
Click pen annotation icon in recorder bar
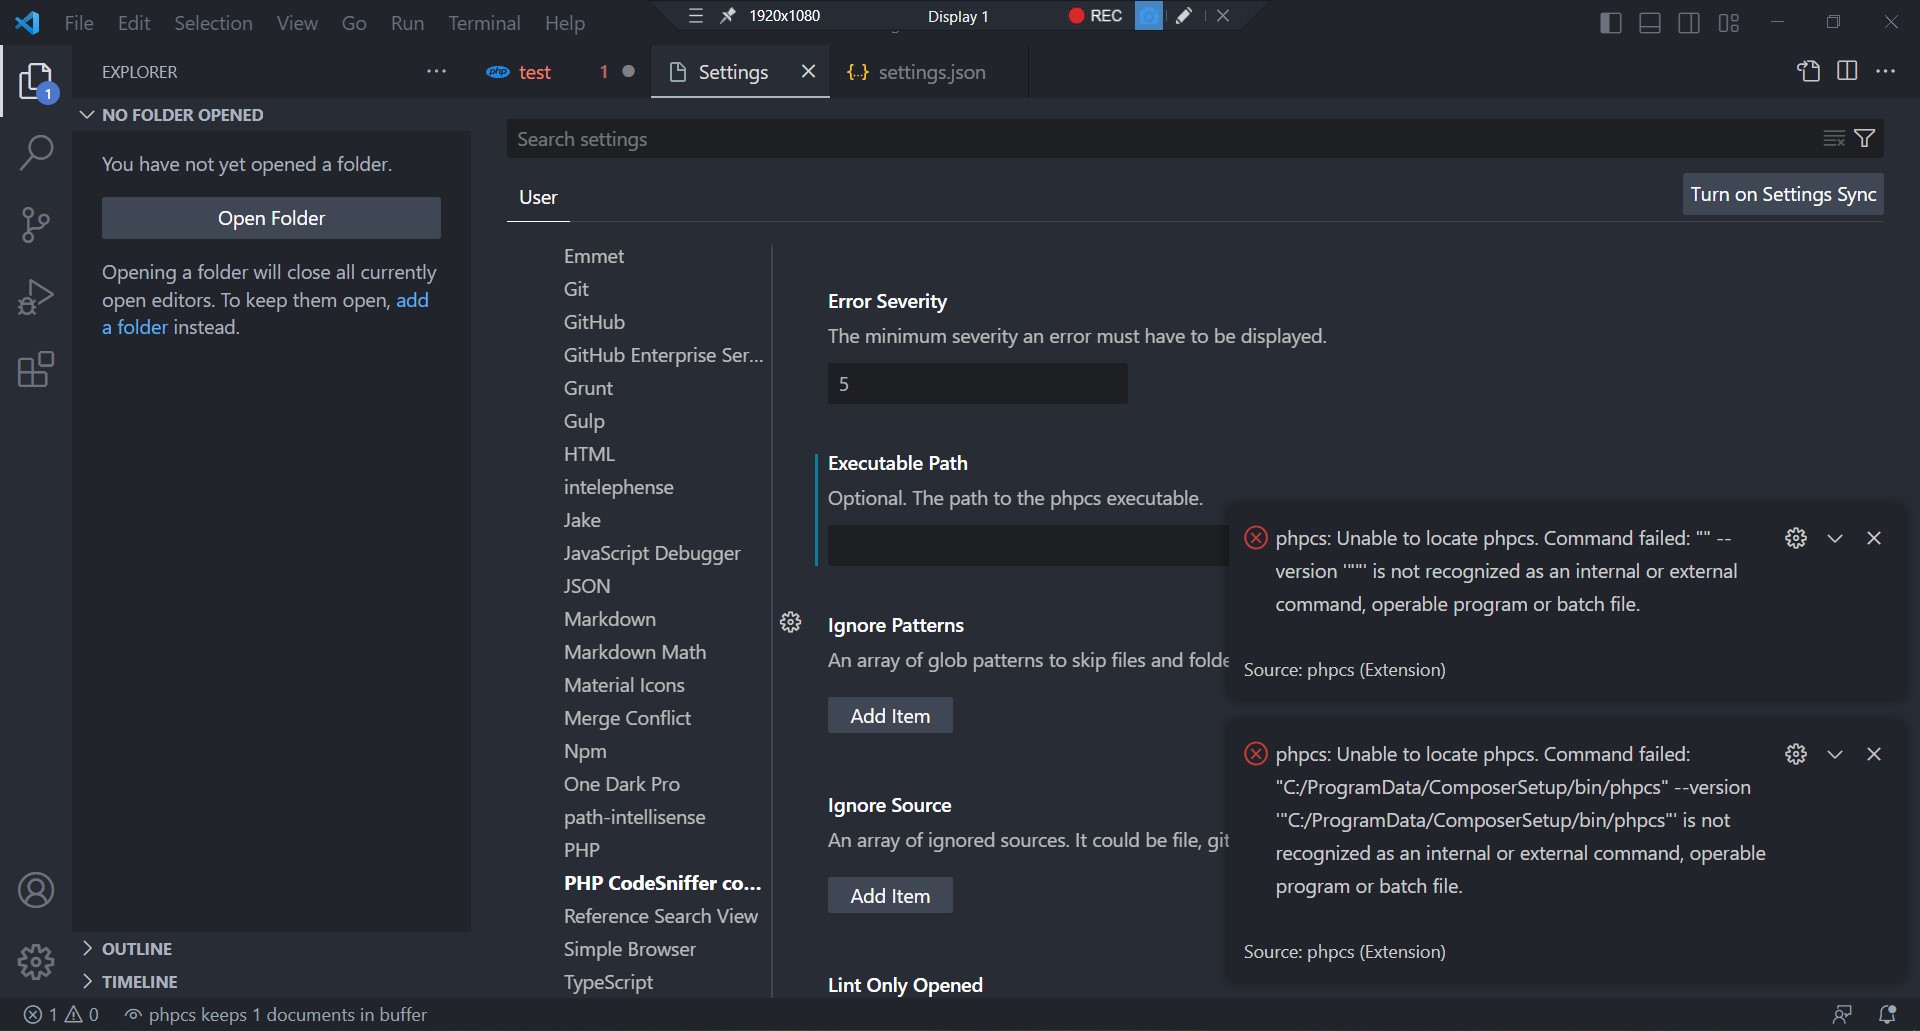[1184, 16]
